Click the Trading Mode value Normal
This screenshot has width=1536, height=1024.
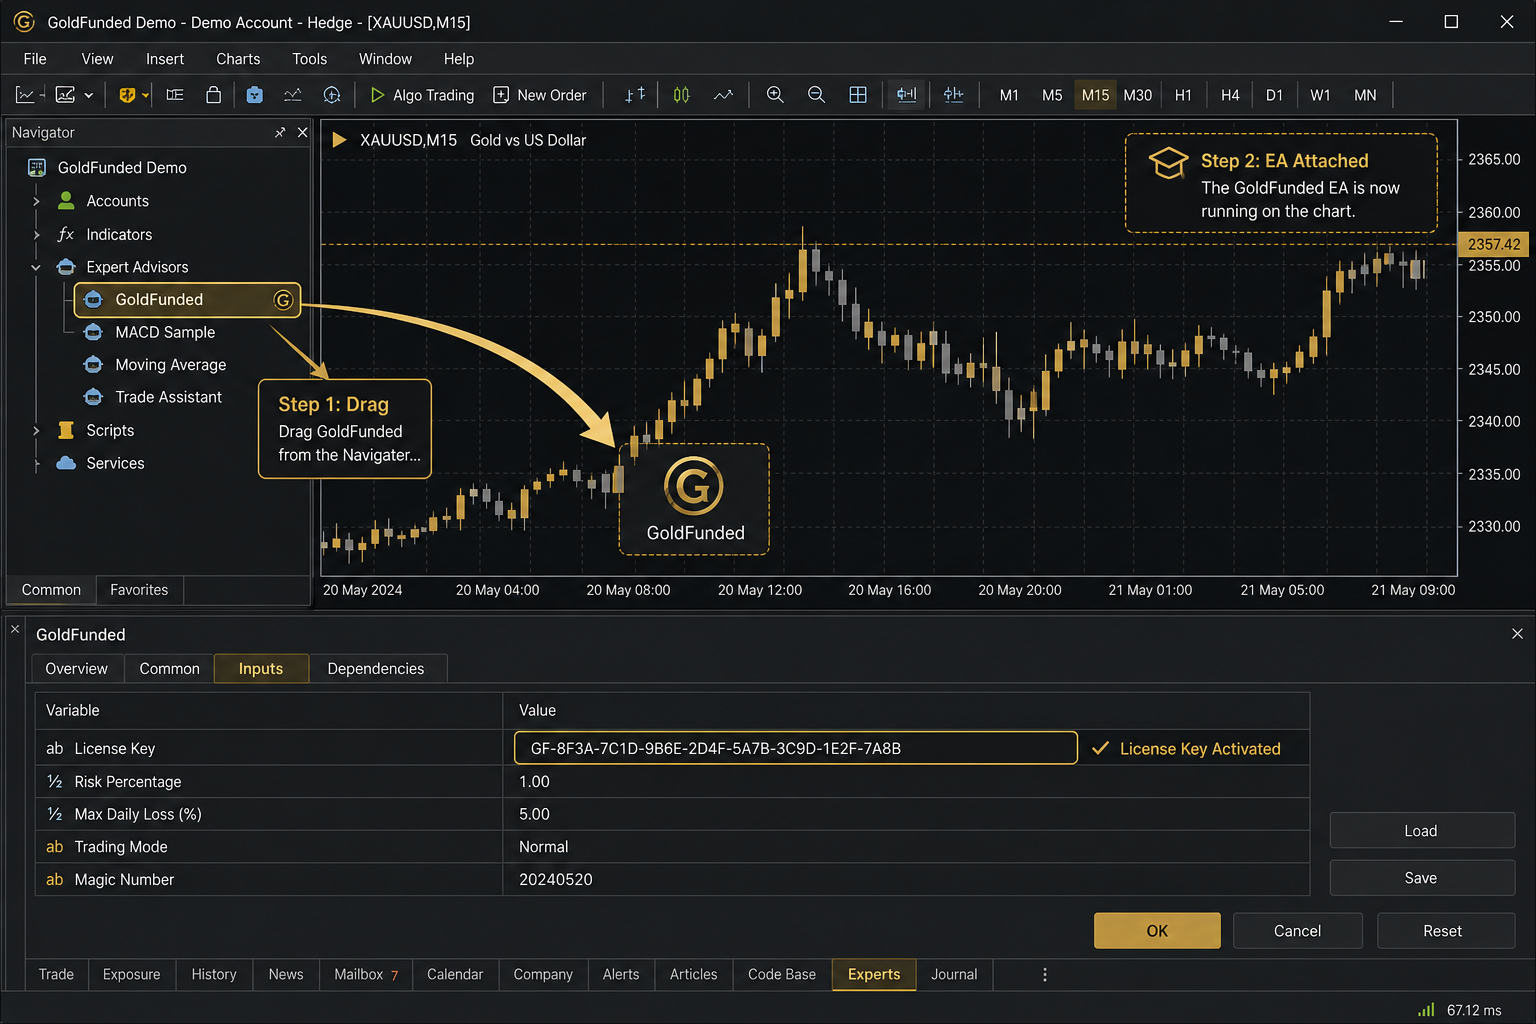coord(543,847)
